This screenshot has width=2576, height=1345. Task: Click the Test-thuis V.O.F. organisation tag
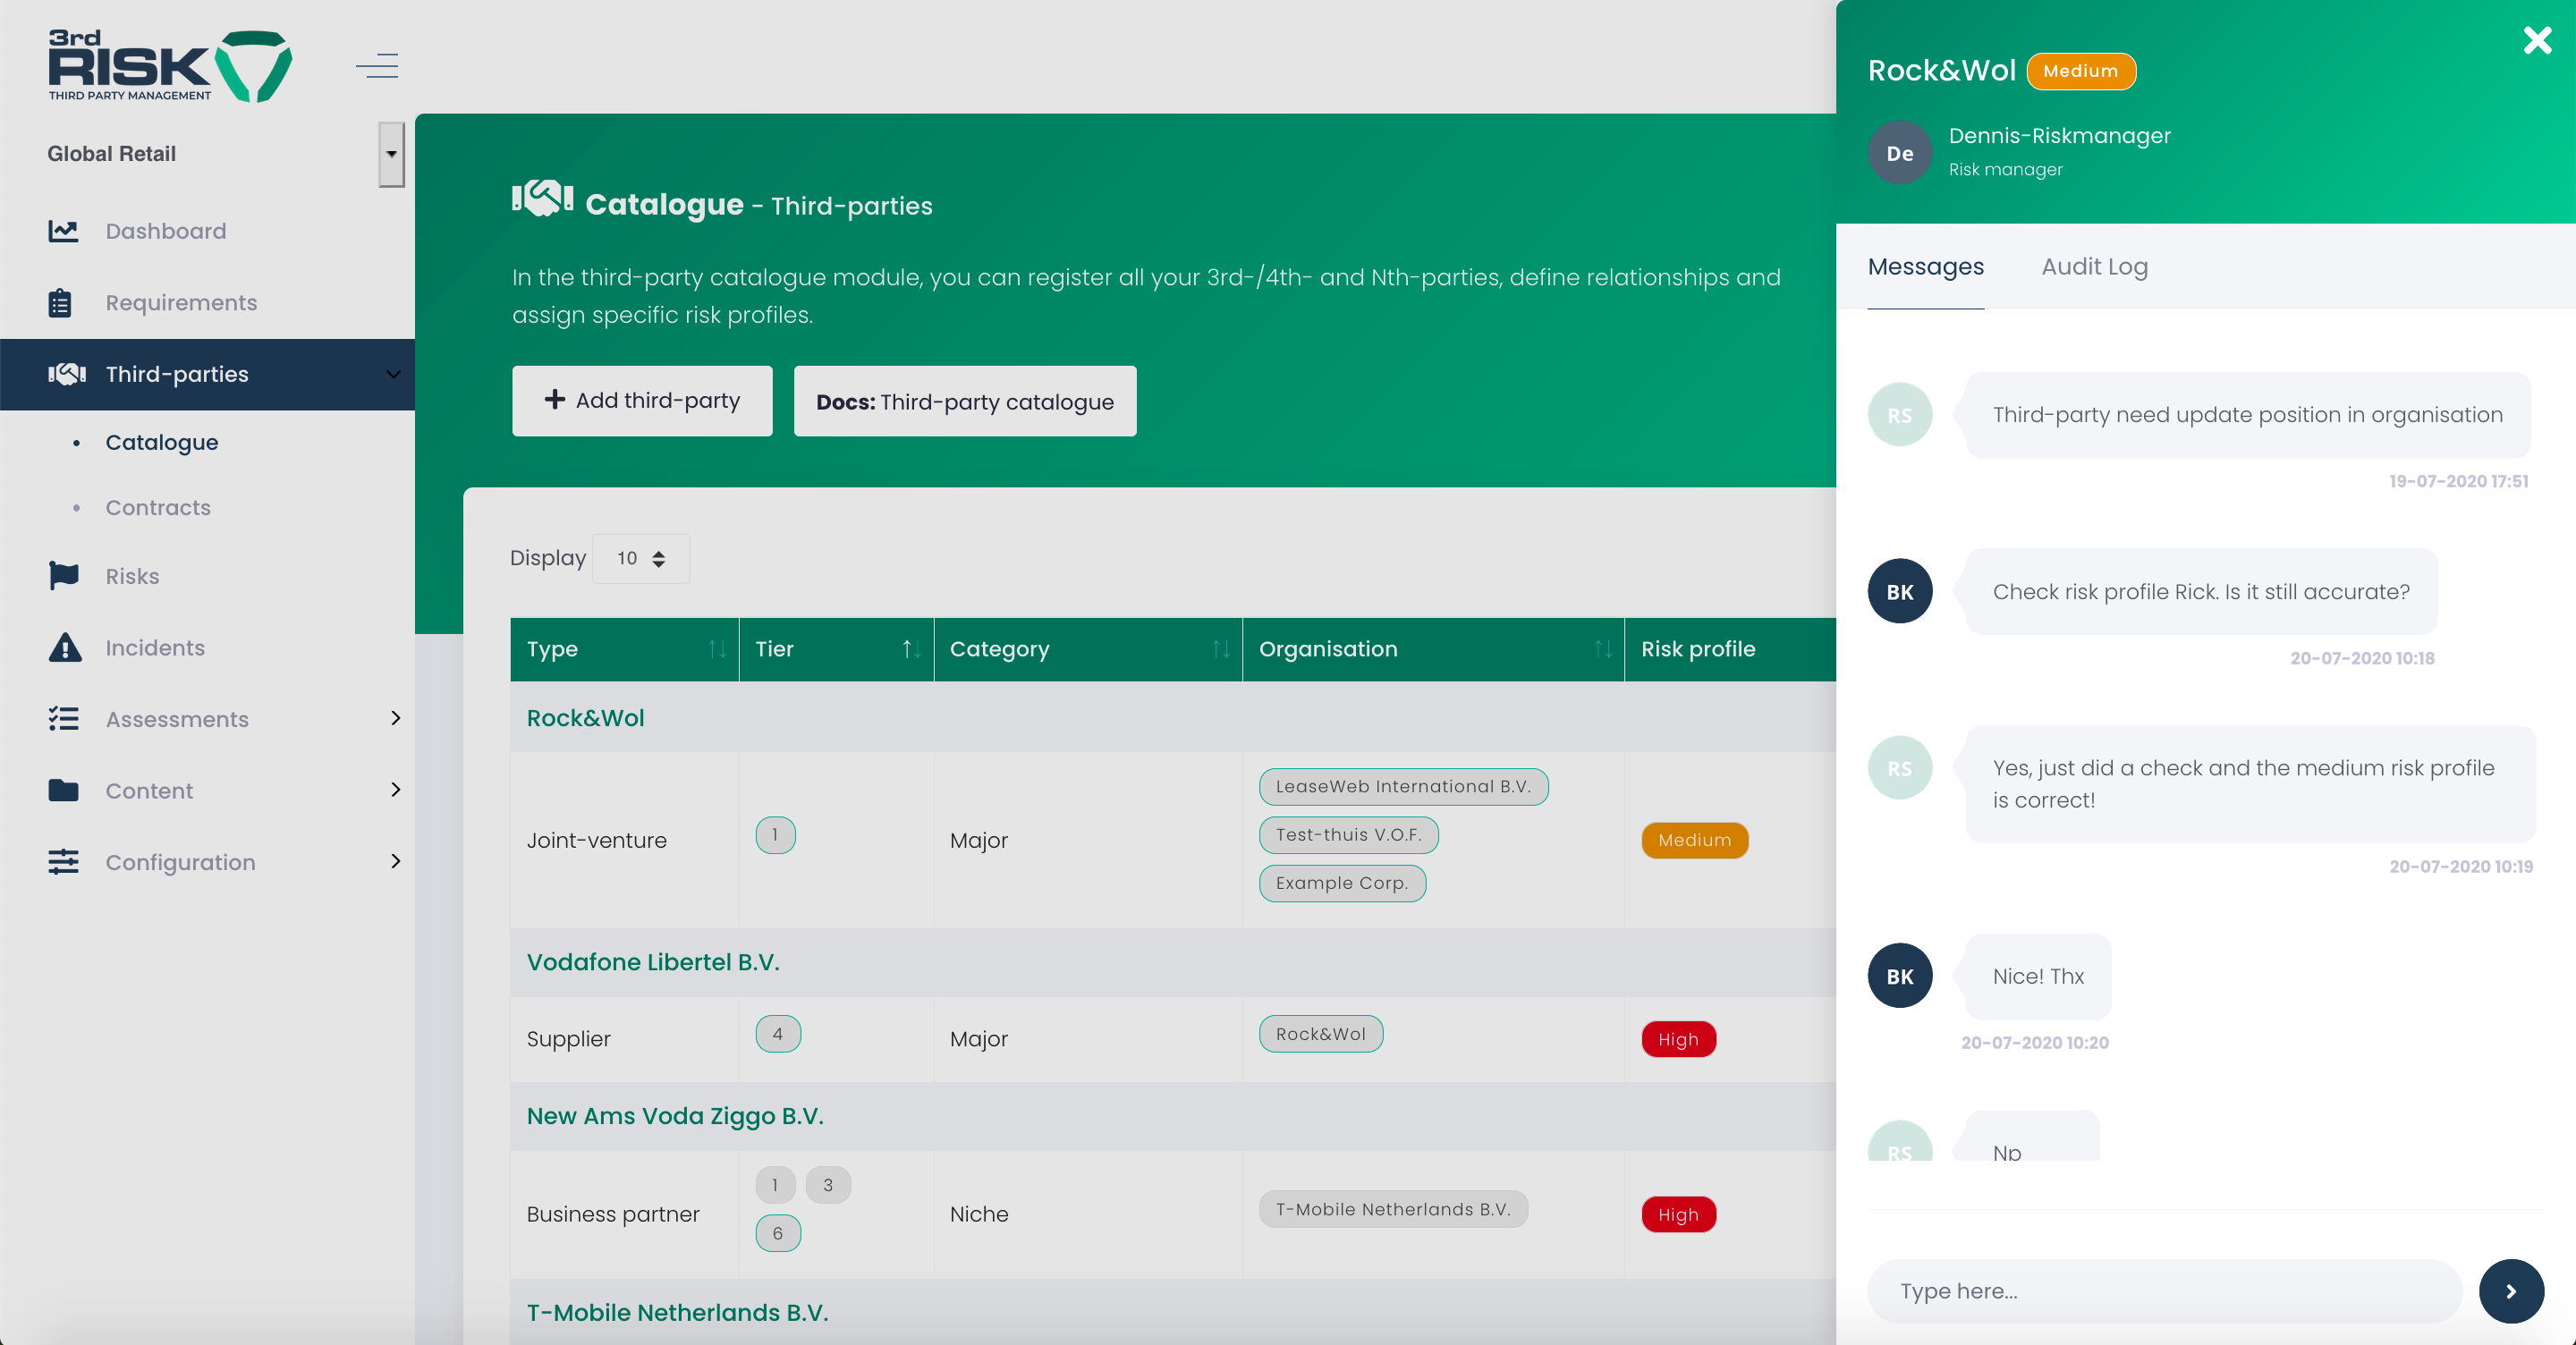1348,835
